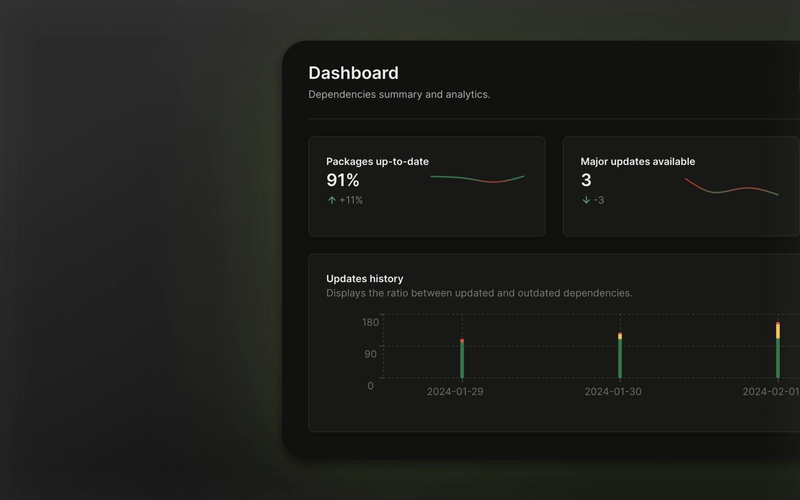Click the Dashboard heading
800x500 pixels.
click(353, 73)
